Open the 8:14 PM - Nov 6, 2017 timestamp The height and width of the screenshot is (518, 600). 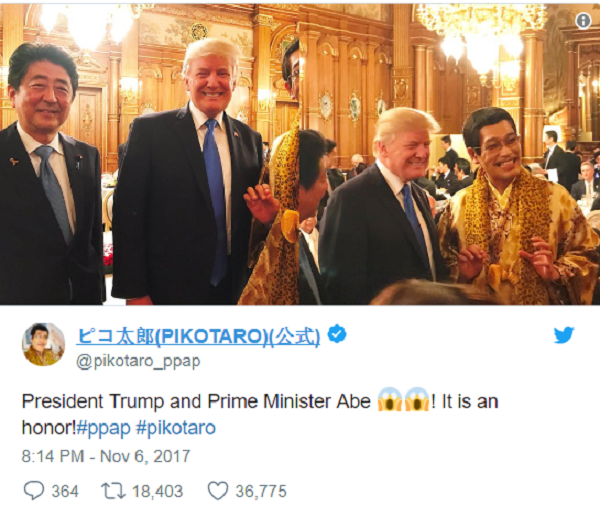106,456
